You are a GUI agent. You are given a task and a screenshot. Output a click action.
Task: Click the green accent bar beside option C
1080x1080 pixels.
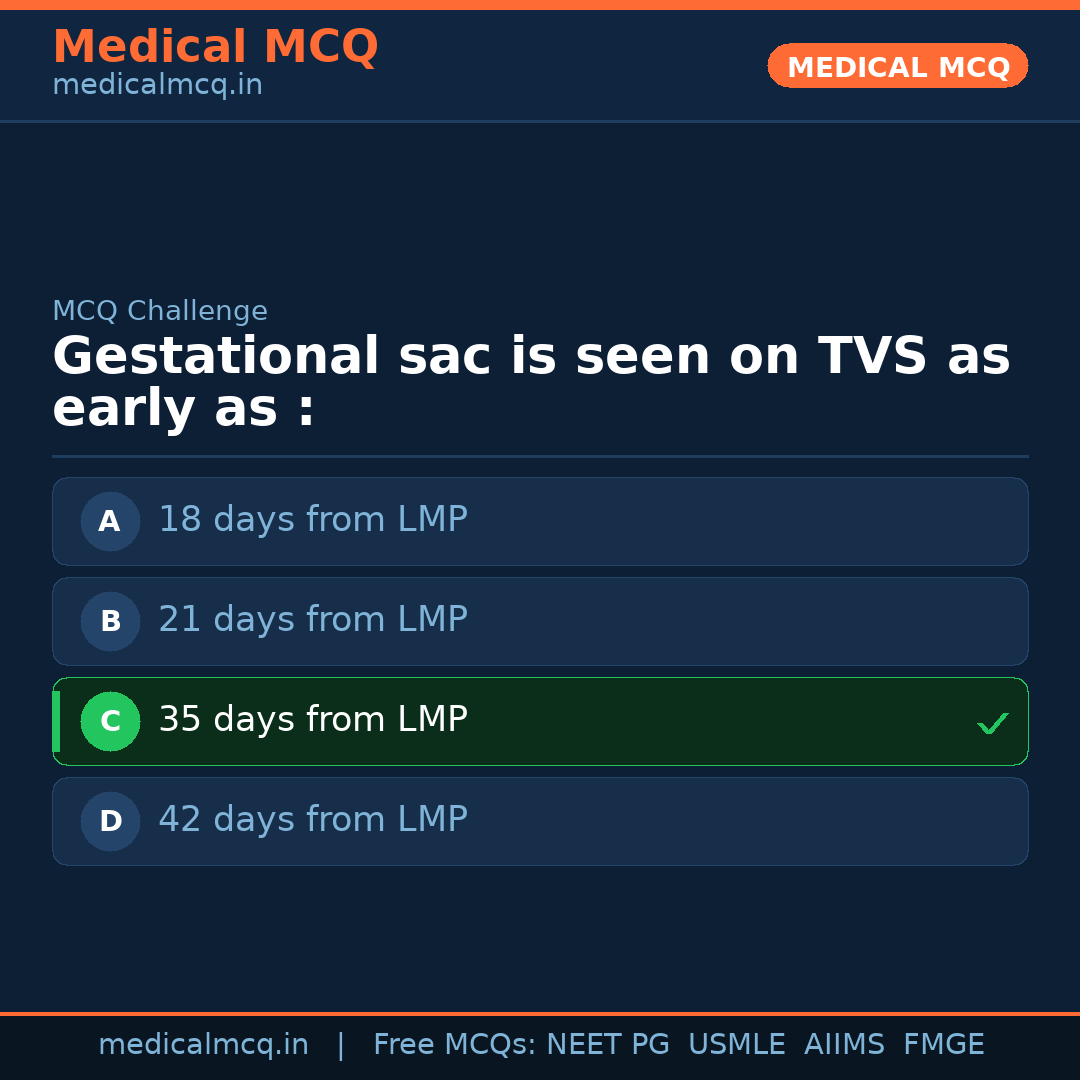(x=56, y=721)
